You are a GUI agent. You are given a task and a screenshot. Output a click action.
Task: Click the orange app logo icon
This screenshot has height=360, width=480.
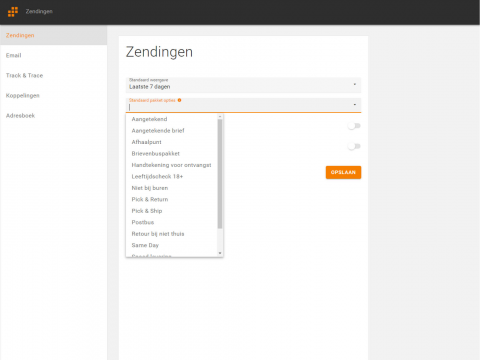click(13, 11)
